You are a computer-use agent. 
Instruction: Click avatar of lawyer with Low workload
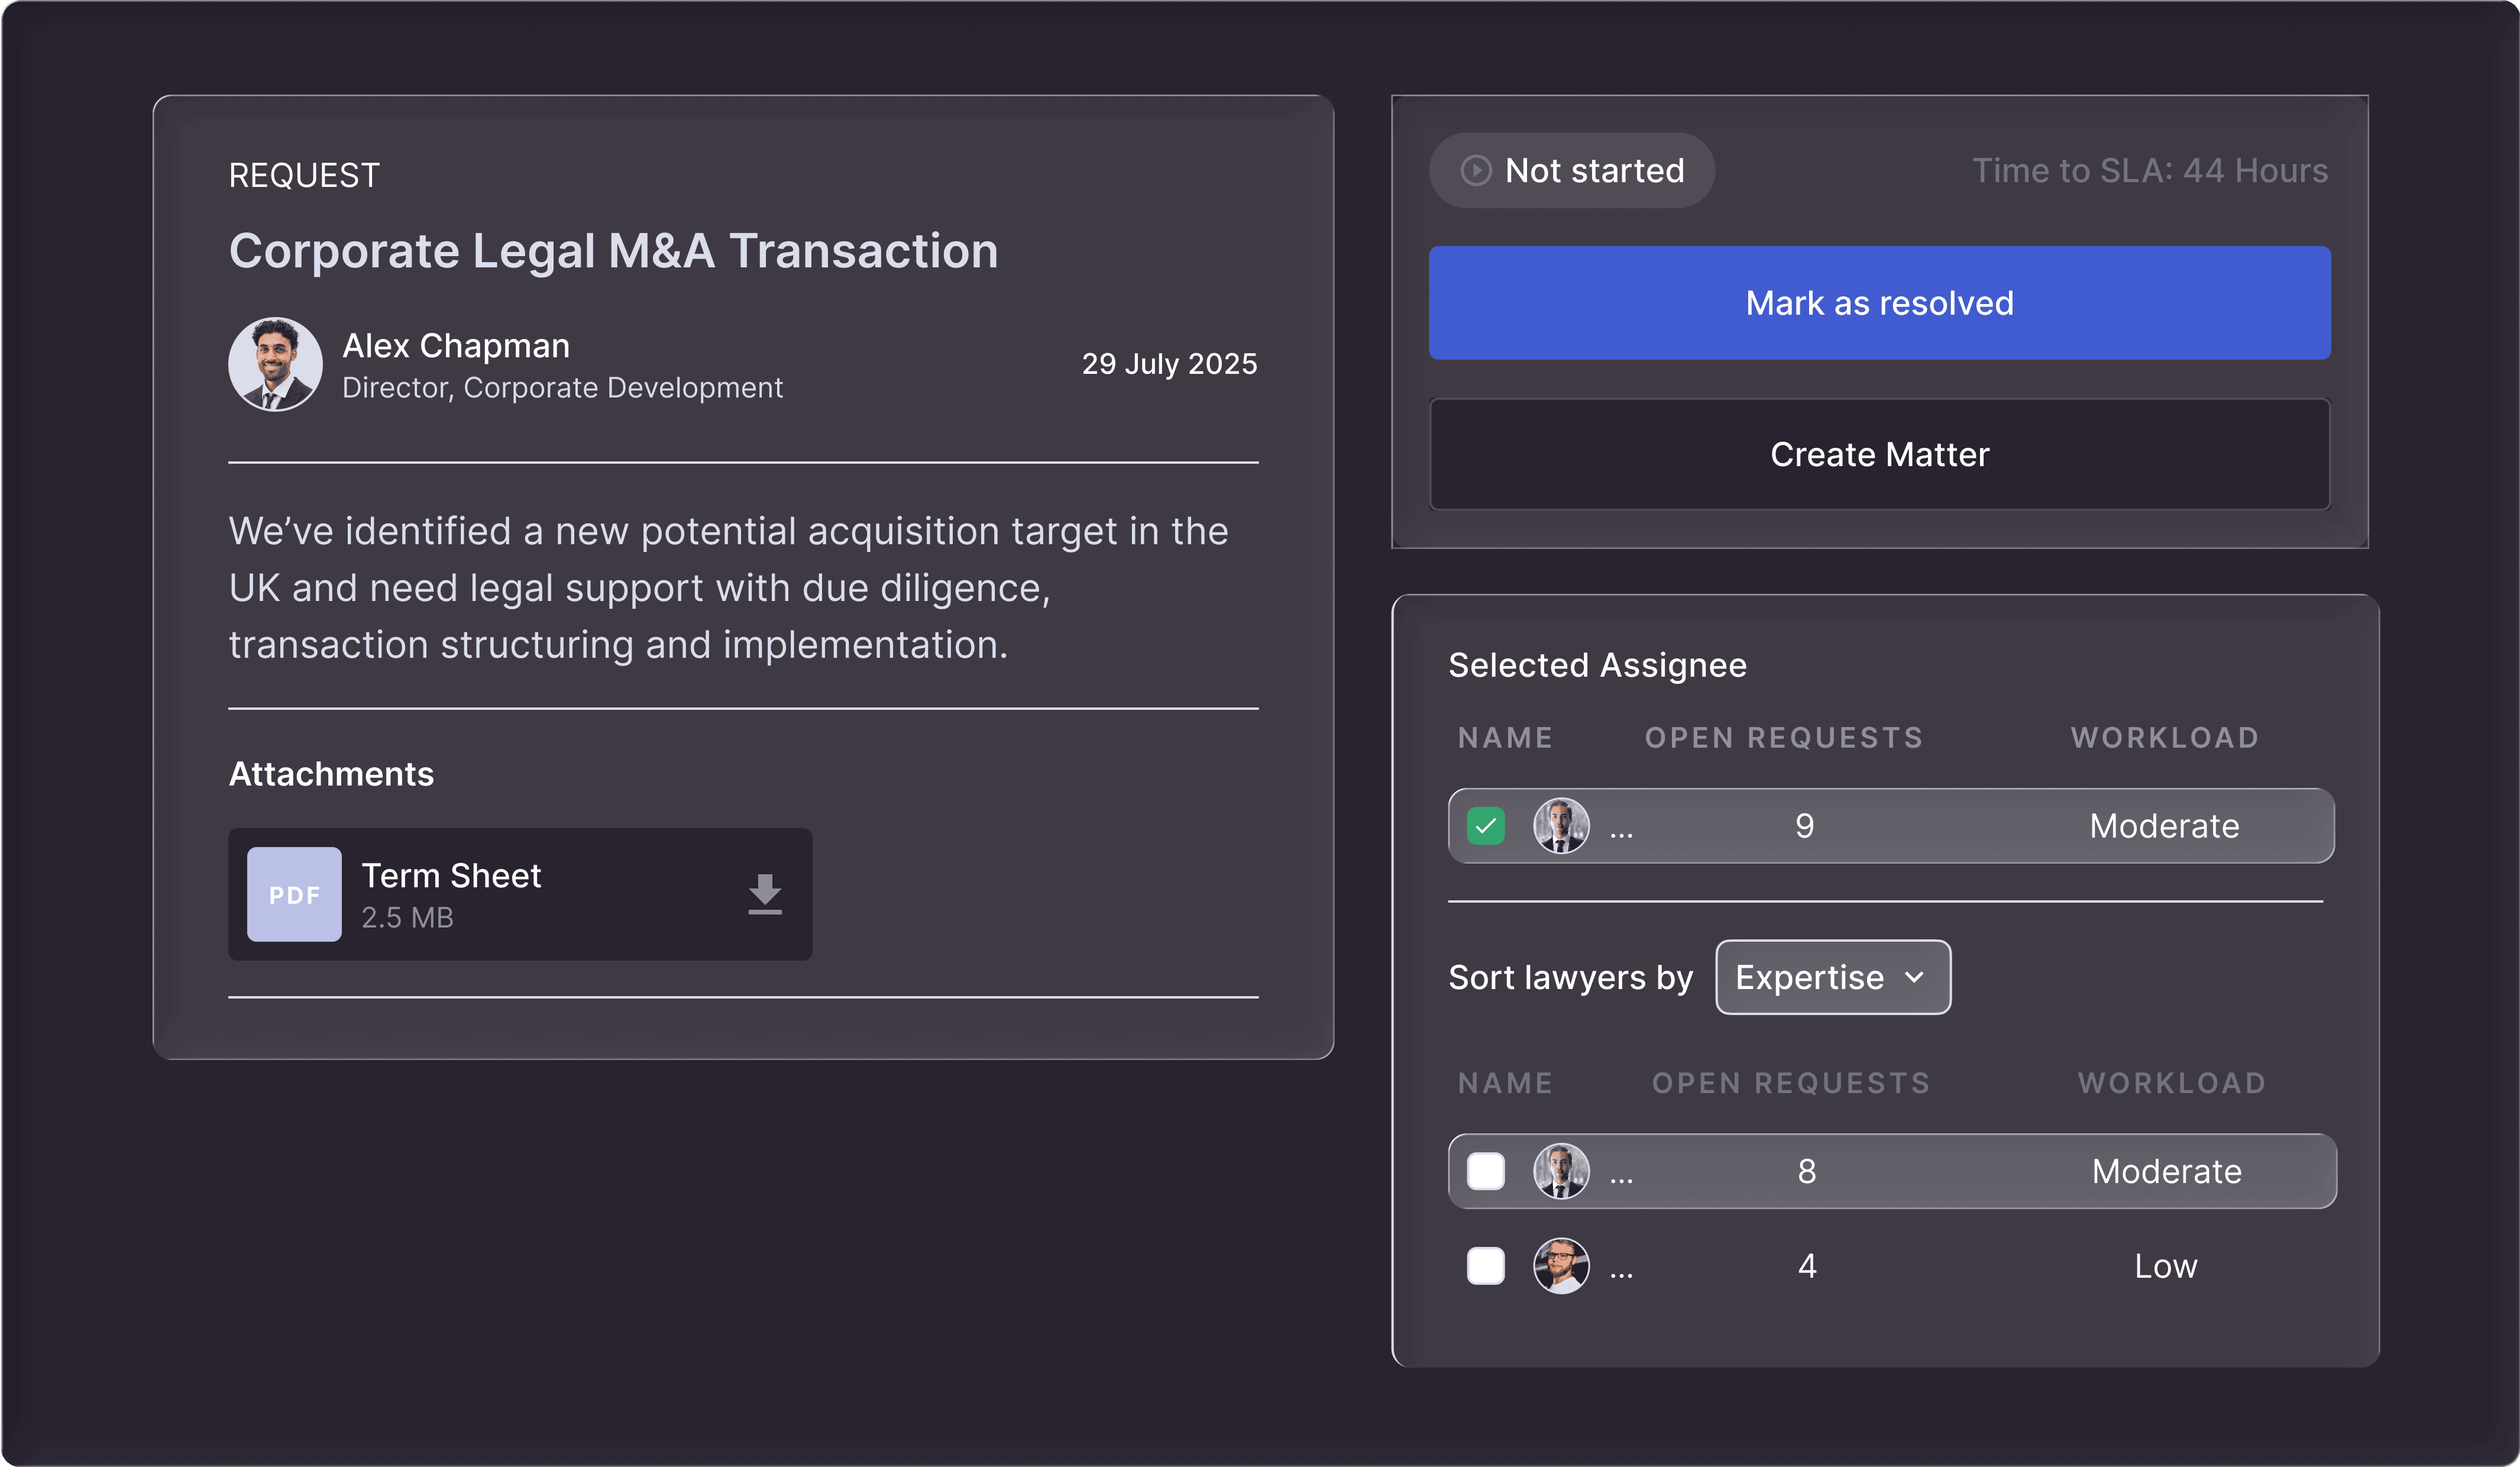point(1561,1266)
